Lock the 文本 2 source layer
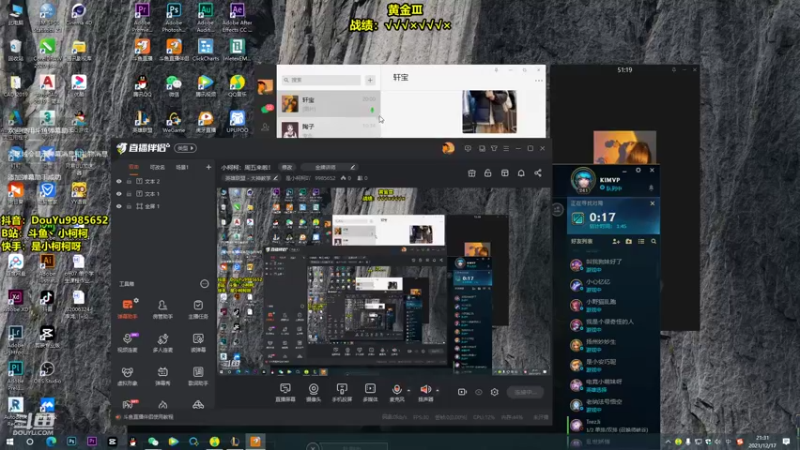This screenshot has width=800, height=450. tap(129, 181)
